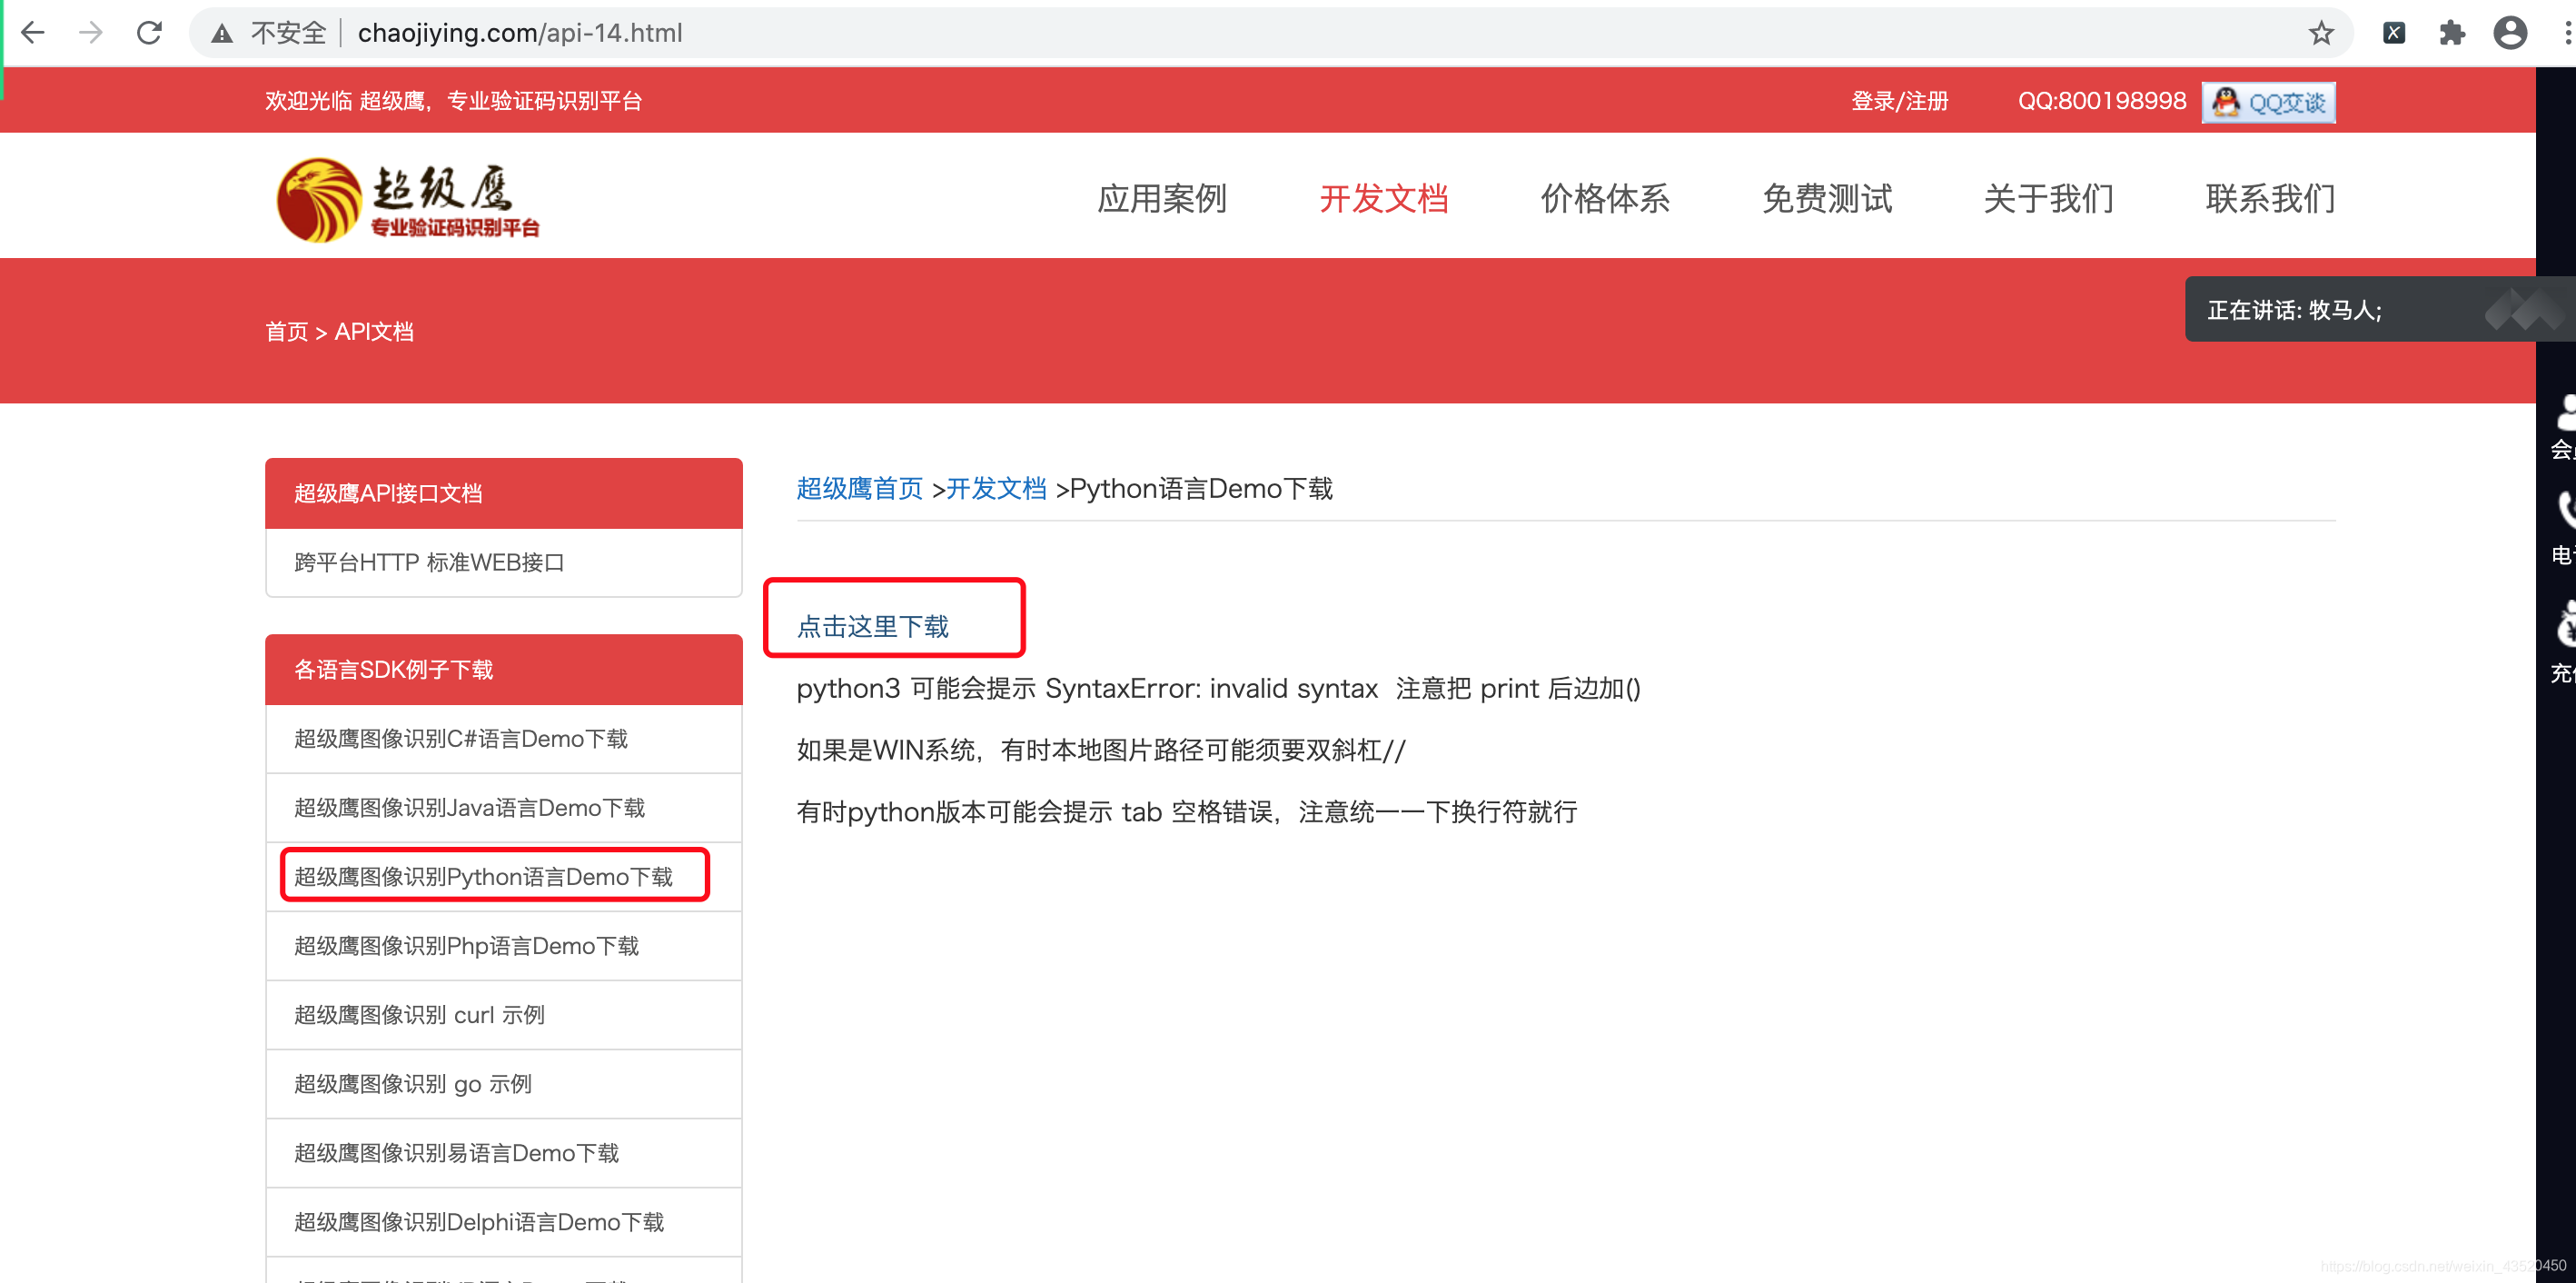Click the address bar URL field
Screen dimensions: 2576x1283
[x=1200, y=33]
